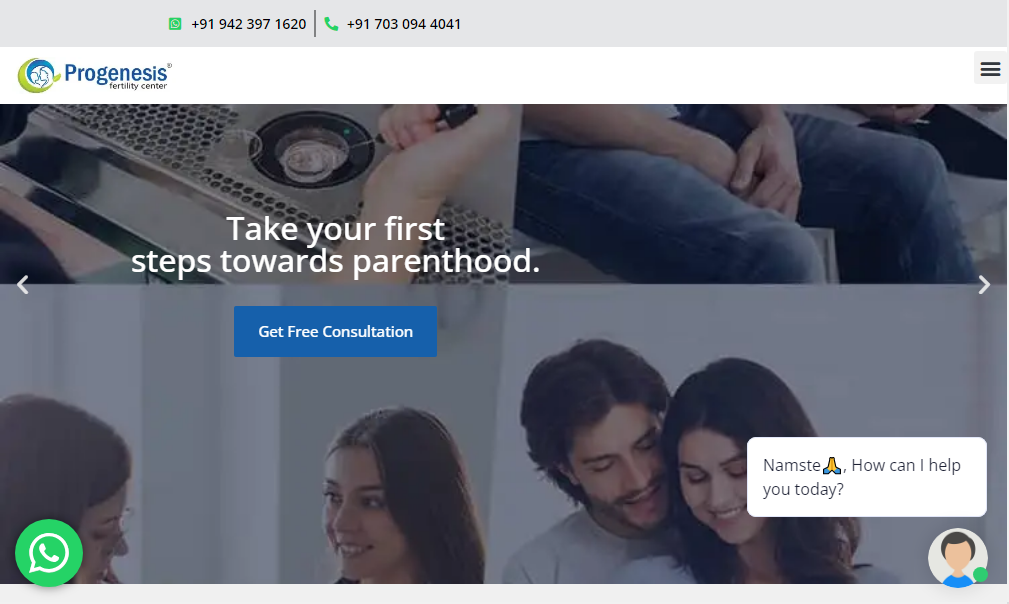Click the green online status dot
The width and height of the screenshot is (1009, 604).
pyautogui.click(x=980, y=574)
